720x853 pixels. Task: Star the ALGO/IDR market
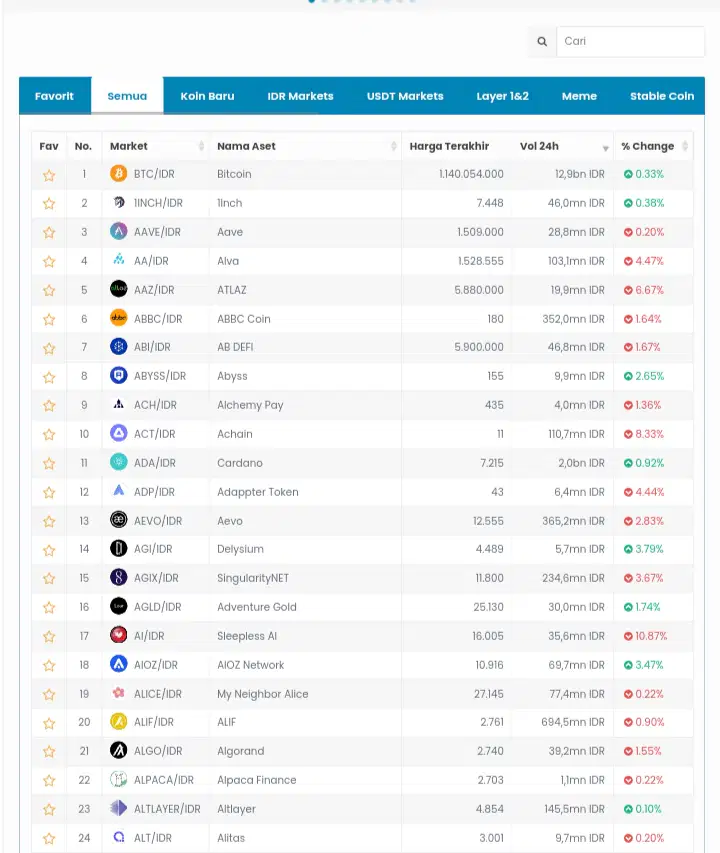coord(49,752)
